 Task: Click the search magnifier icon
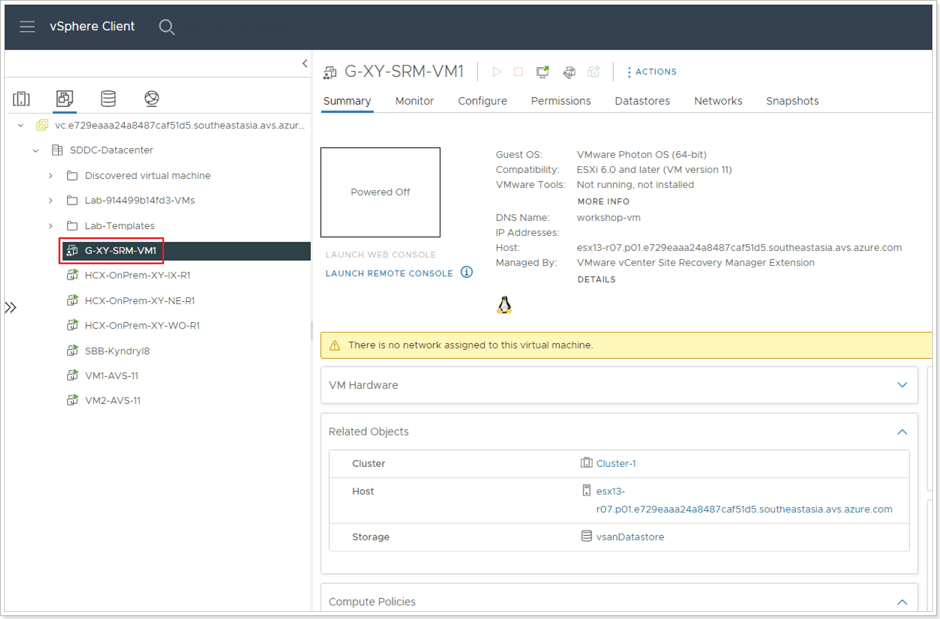click(x=167, y=27)
